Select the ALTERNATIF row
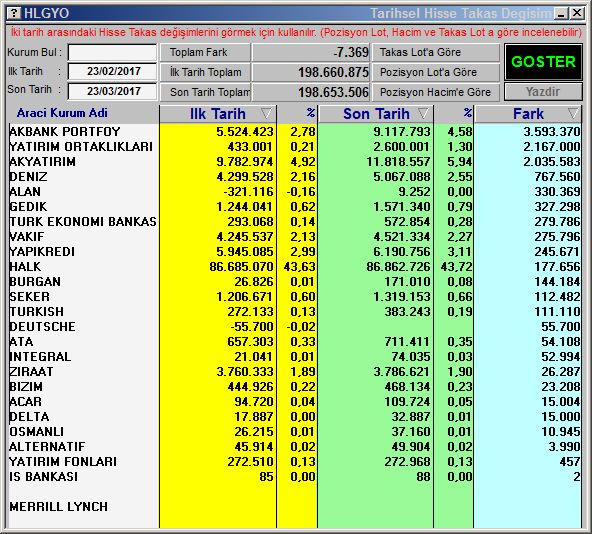 point(295,446)
